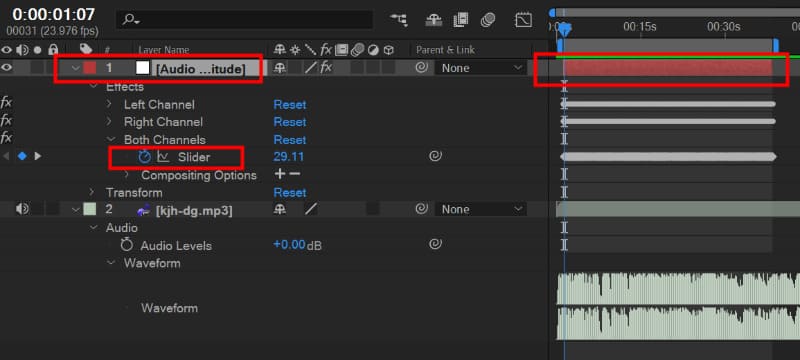Collapse the Audio group of kjh-dg.mp3

click(x=93, y=227)
